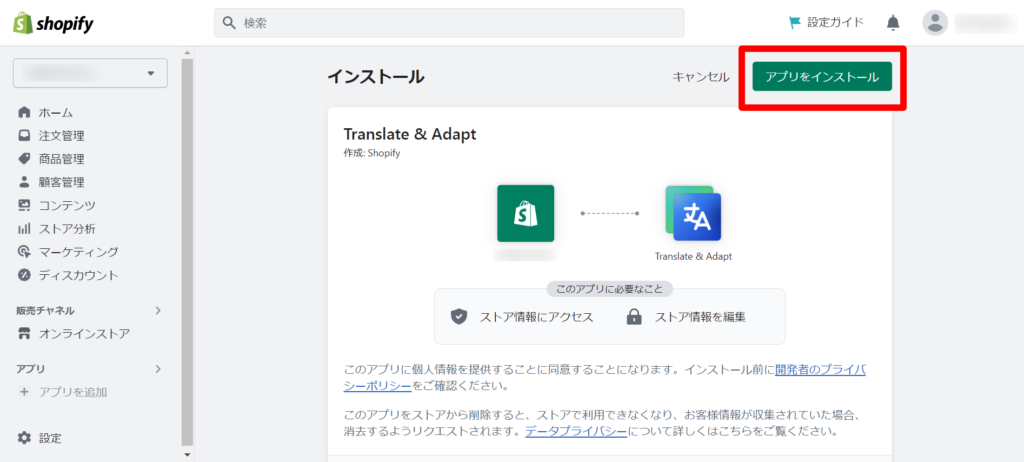Open the store selector dropdown
Screen dimensions: 1024x462
tap(90, 73)
